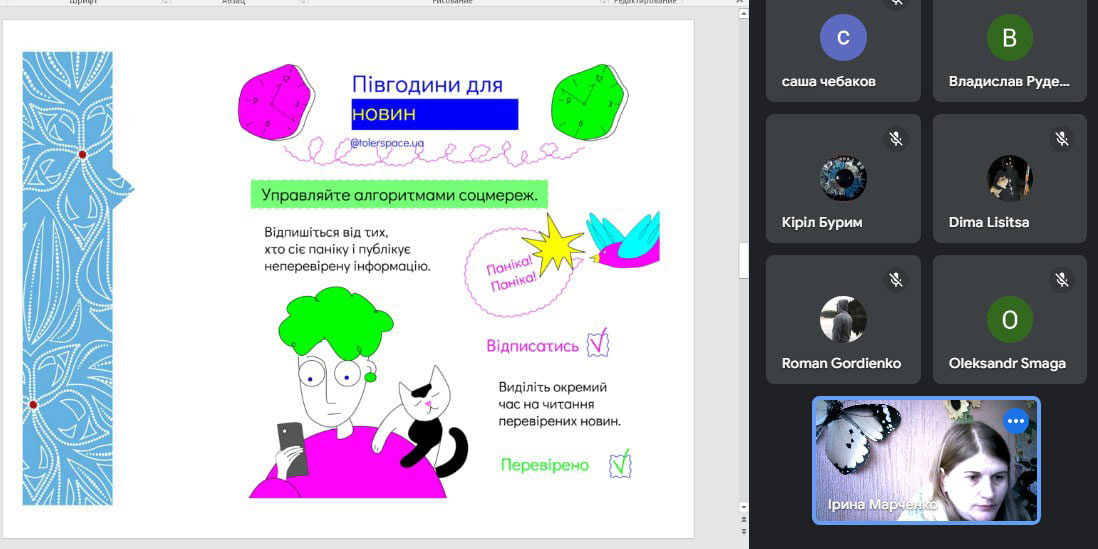Select Ірина Марченко's video tile
Viewport: 1098px width, 549px height.
(926, 461)
